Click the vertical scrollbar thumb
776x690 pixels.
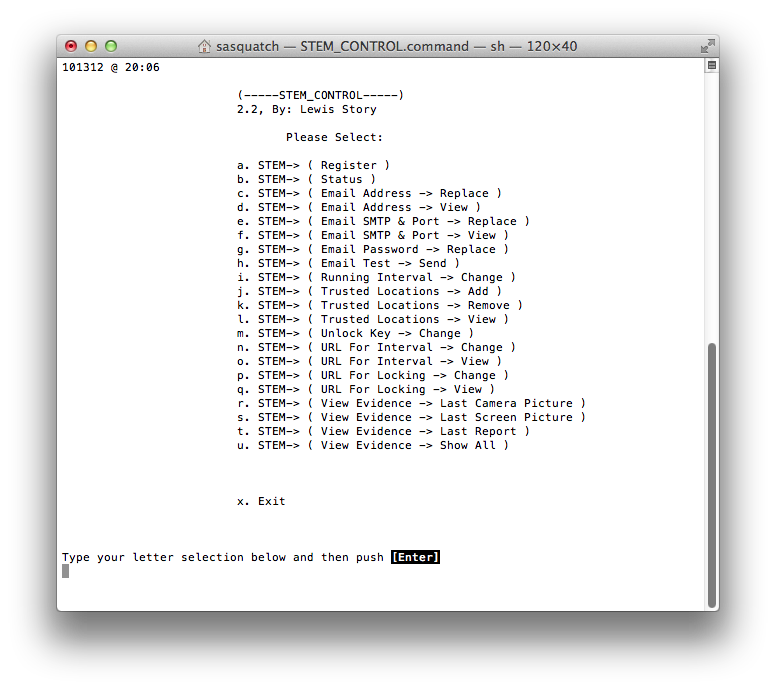click(x=712, y=474)
